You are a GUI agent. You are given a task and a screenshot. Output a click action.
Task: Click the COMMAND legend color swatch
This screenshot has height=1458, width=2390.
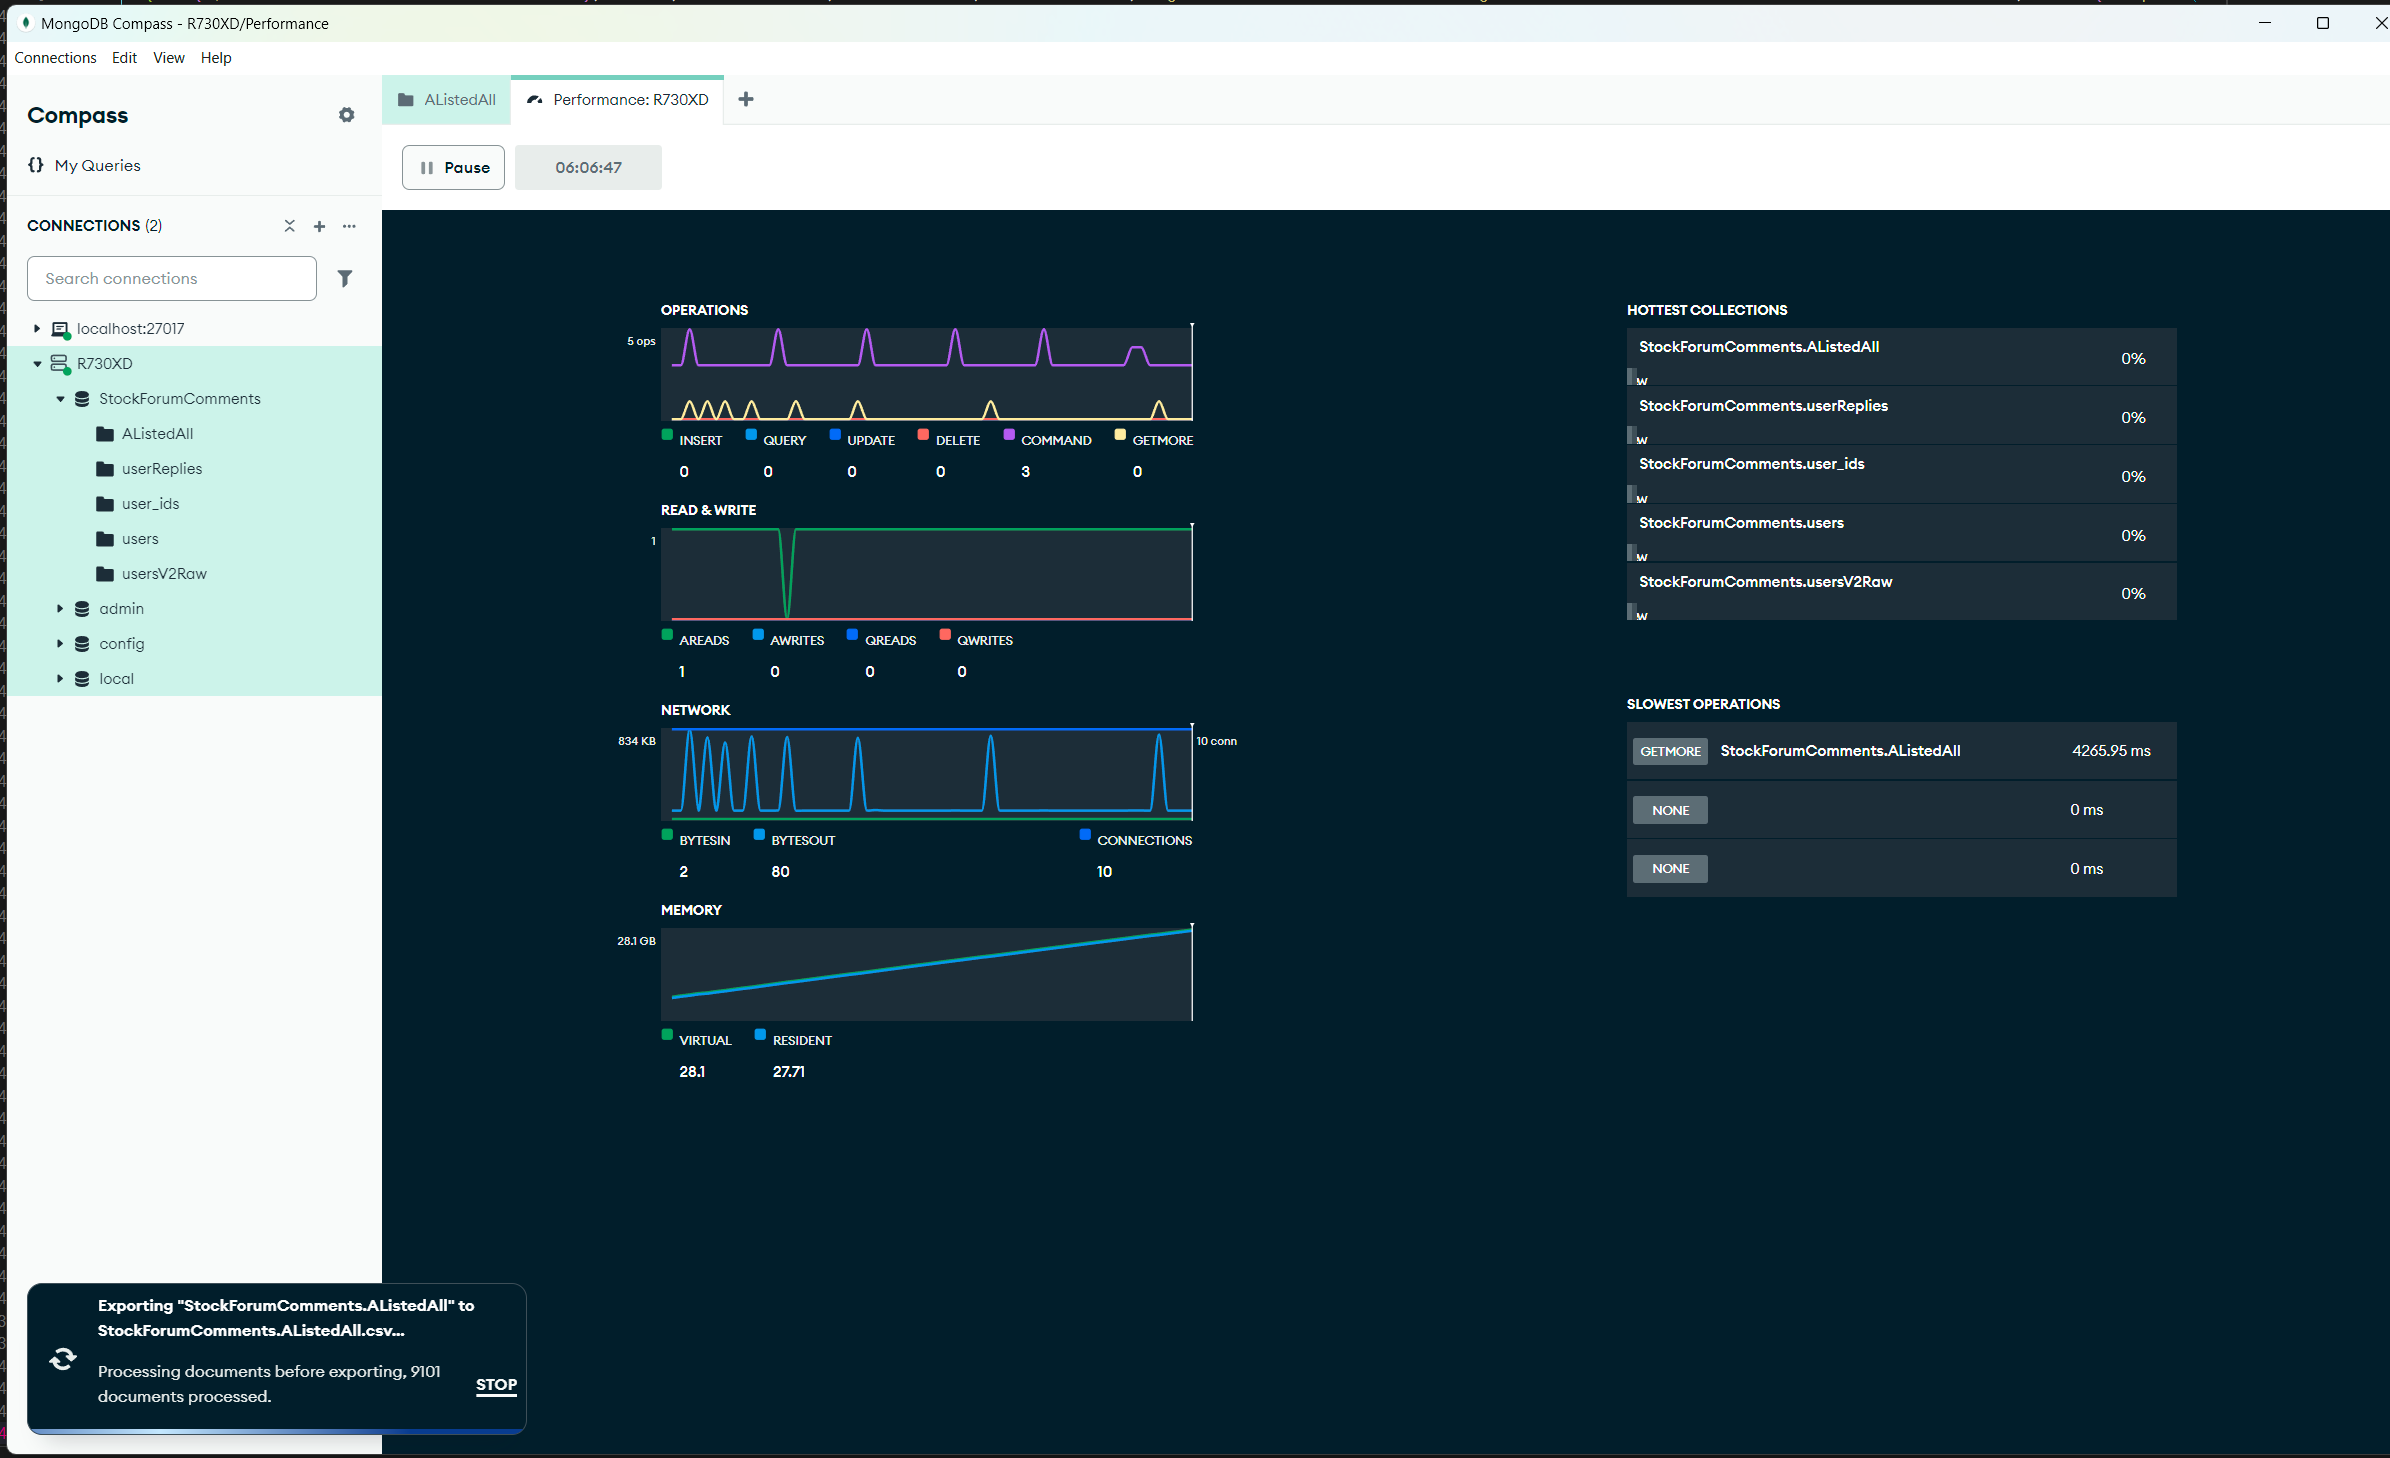1009,434
